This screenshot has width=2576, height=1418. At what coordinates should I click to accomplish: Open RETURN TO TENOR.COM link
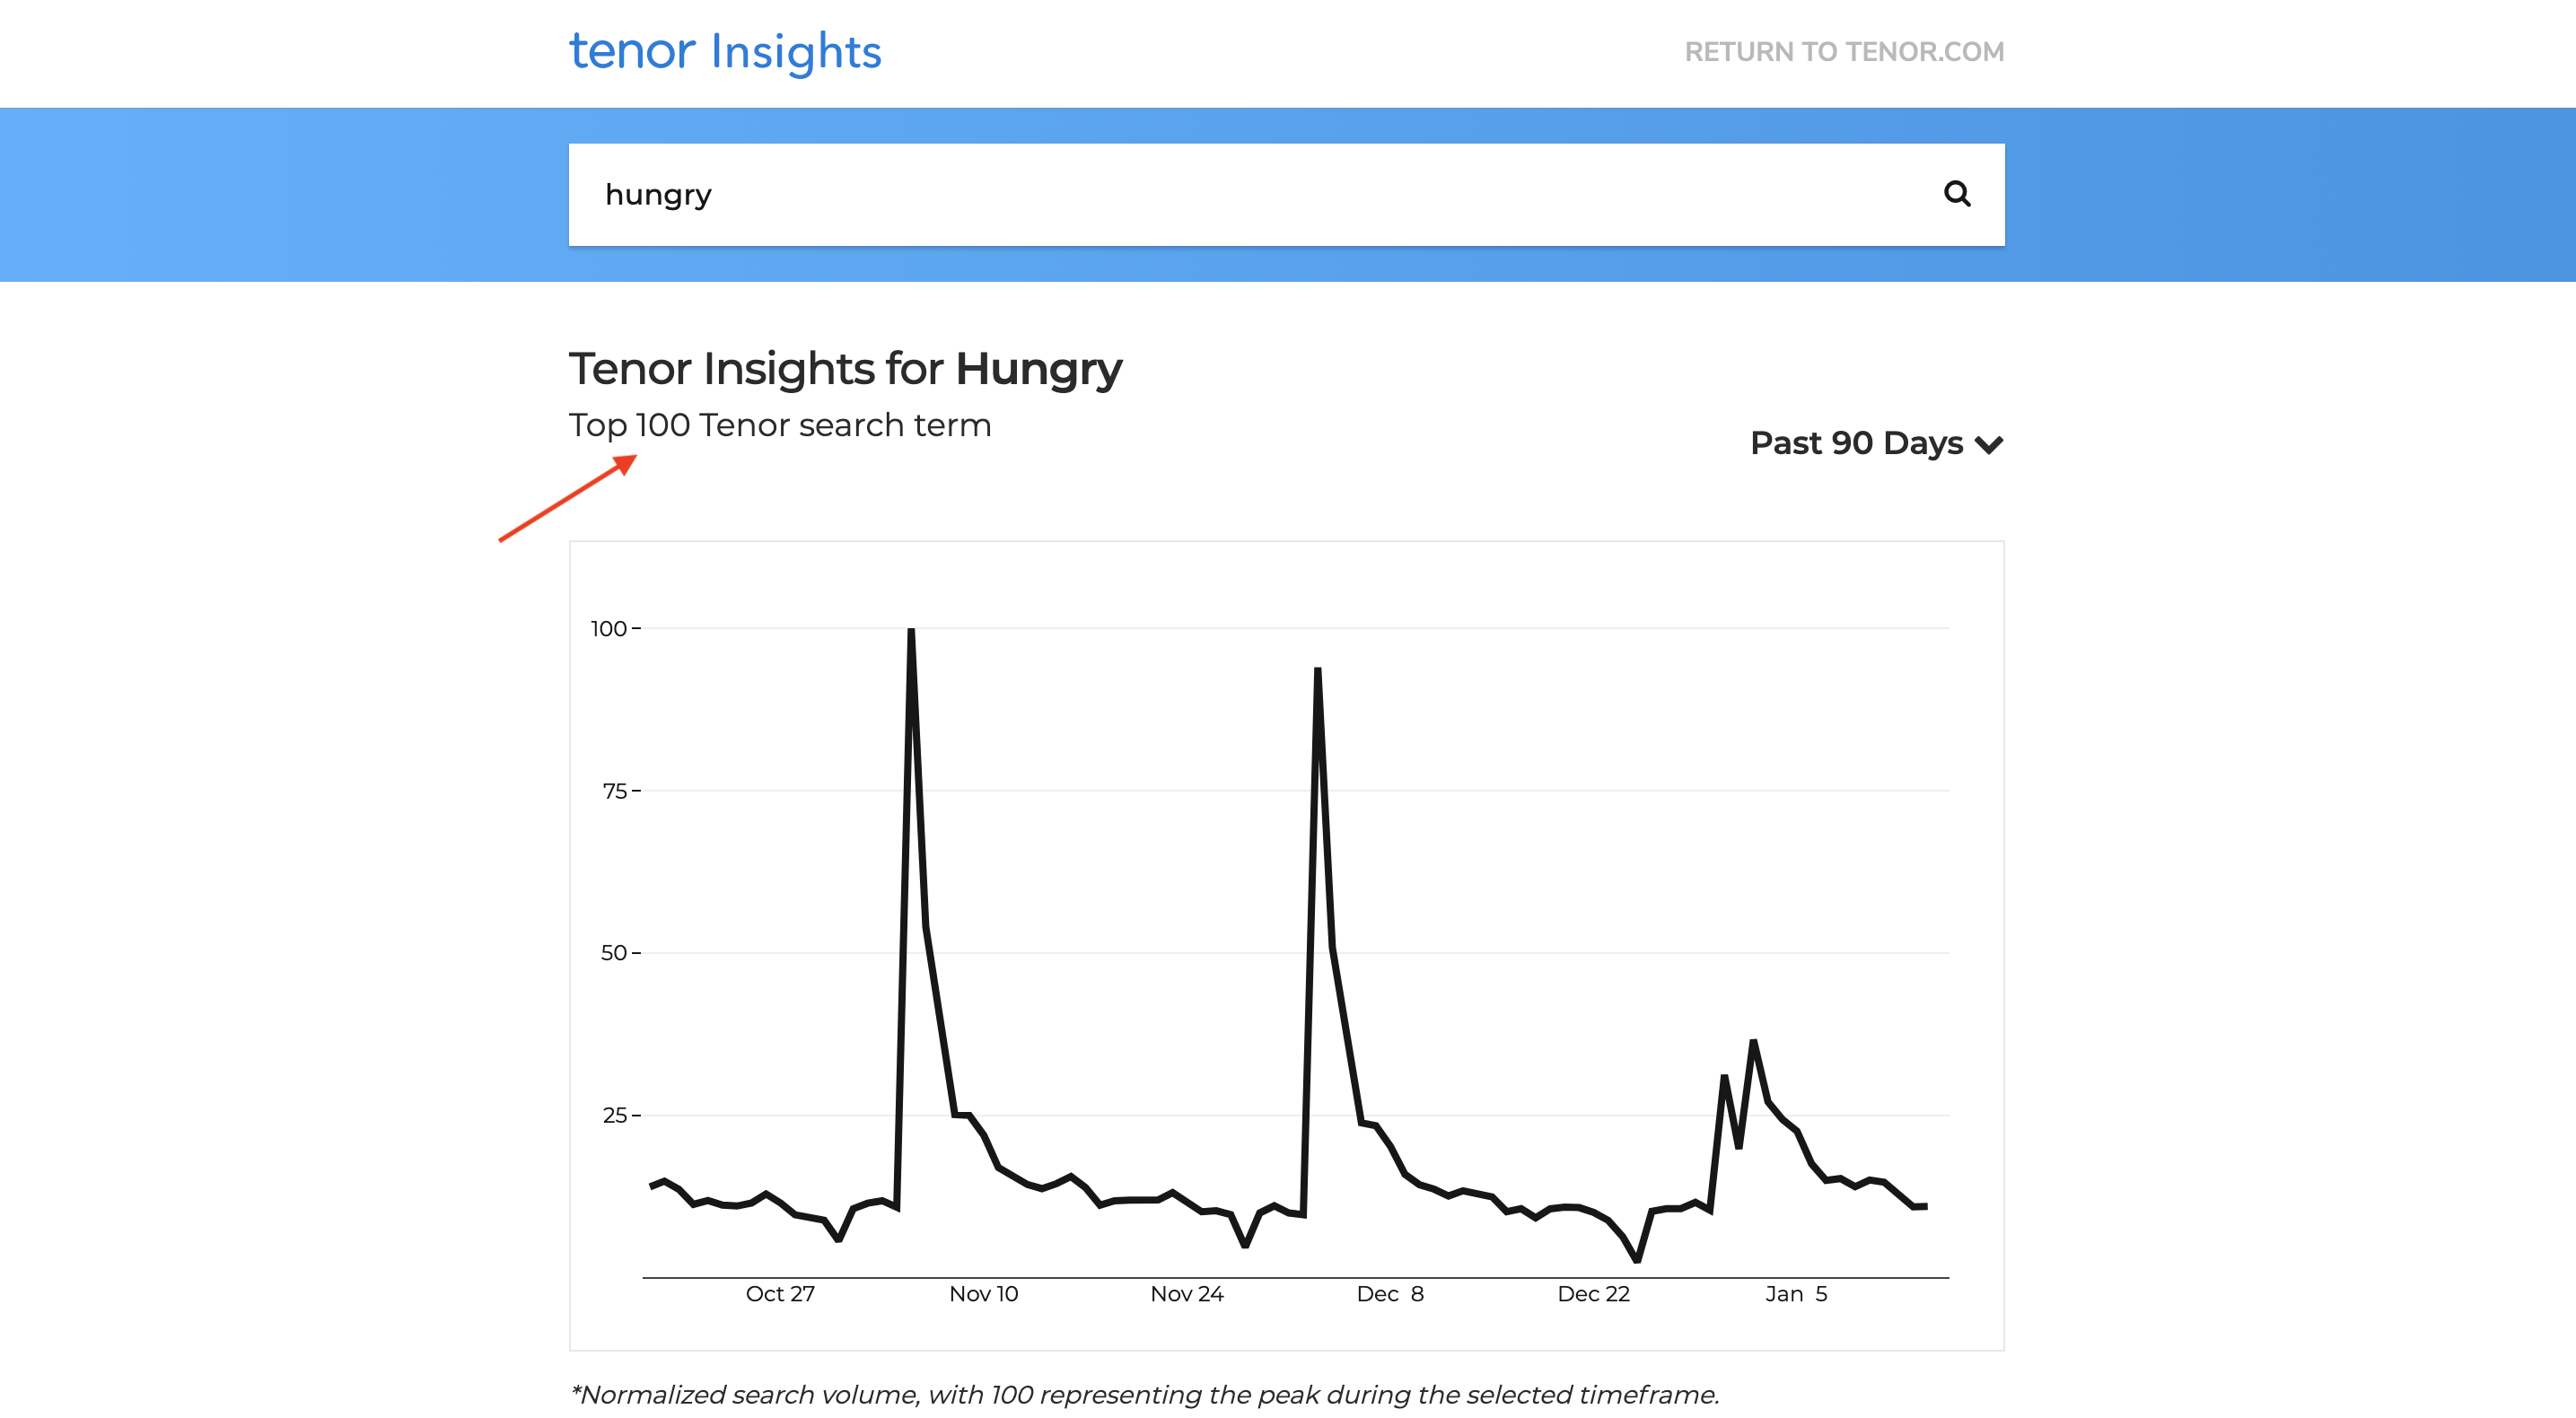(1844, 52)
